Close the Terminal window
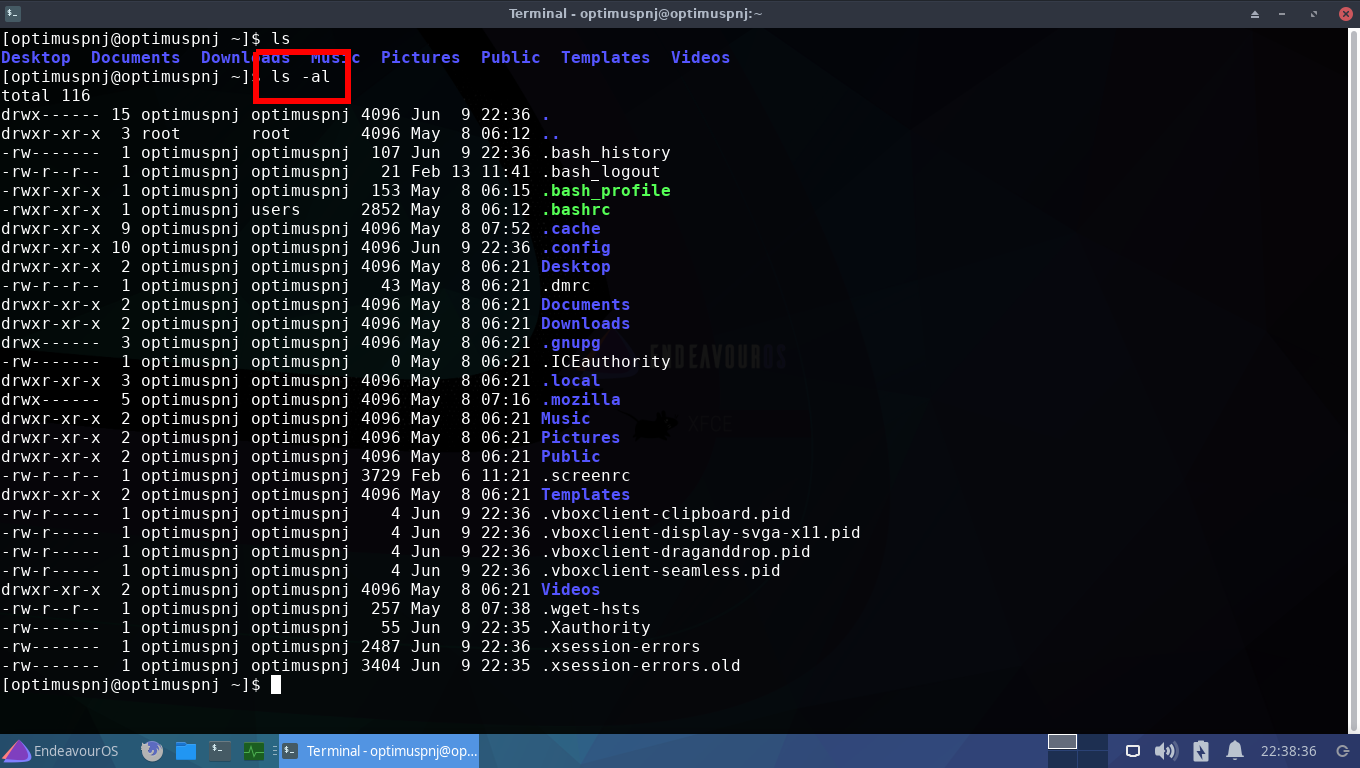The image size is (1360, 768). (x=1346, y=14)
